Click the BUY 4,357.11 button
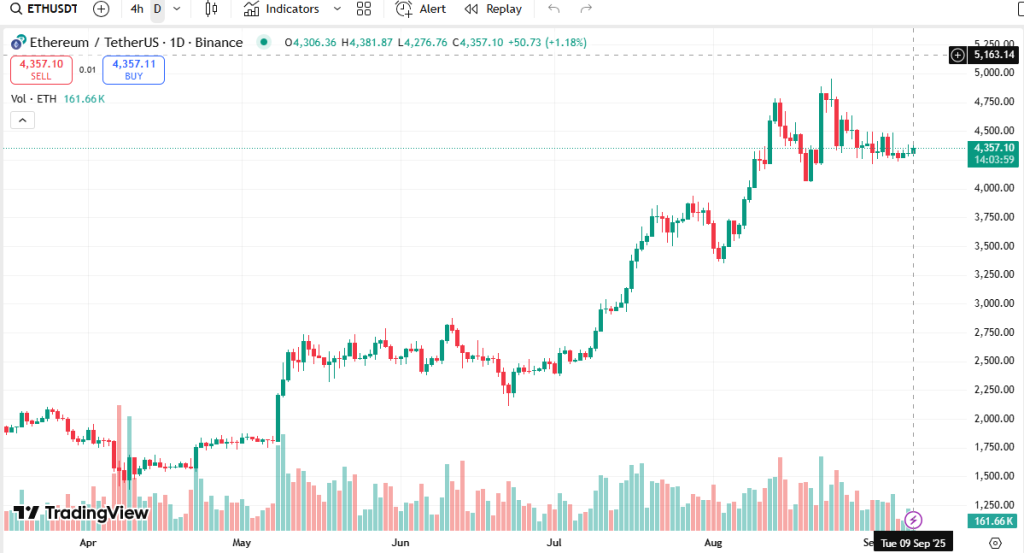This screenshot has width=1024, height=553. 134,69
